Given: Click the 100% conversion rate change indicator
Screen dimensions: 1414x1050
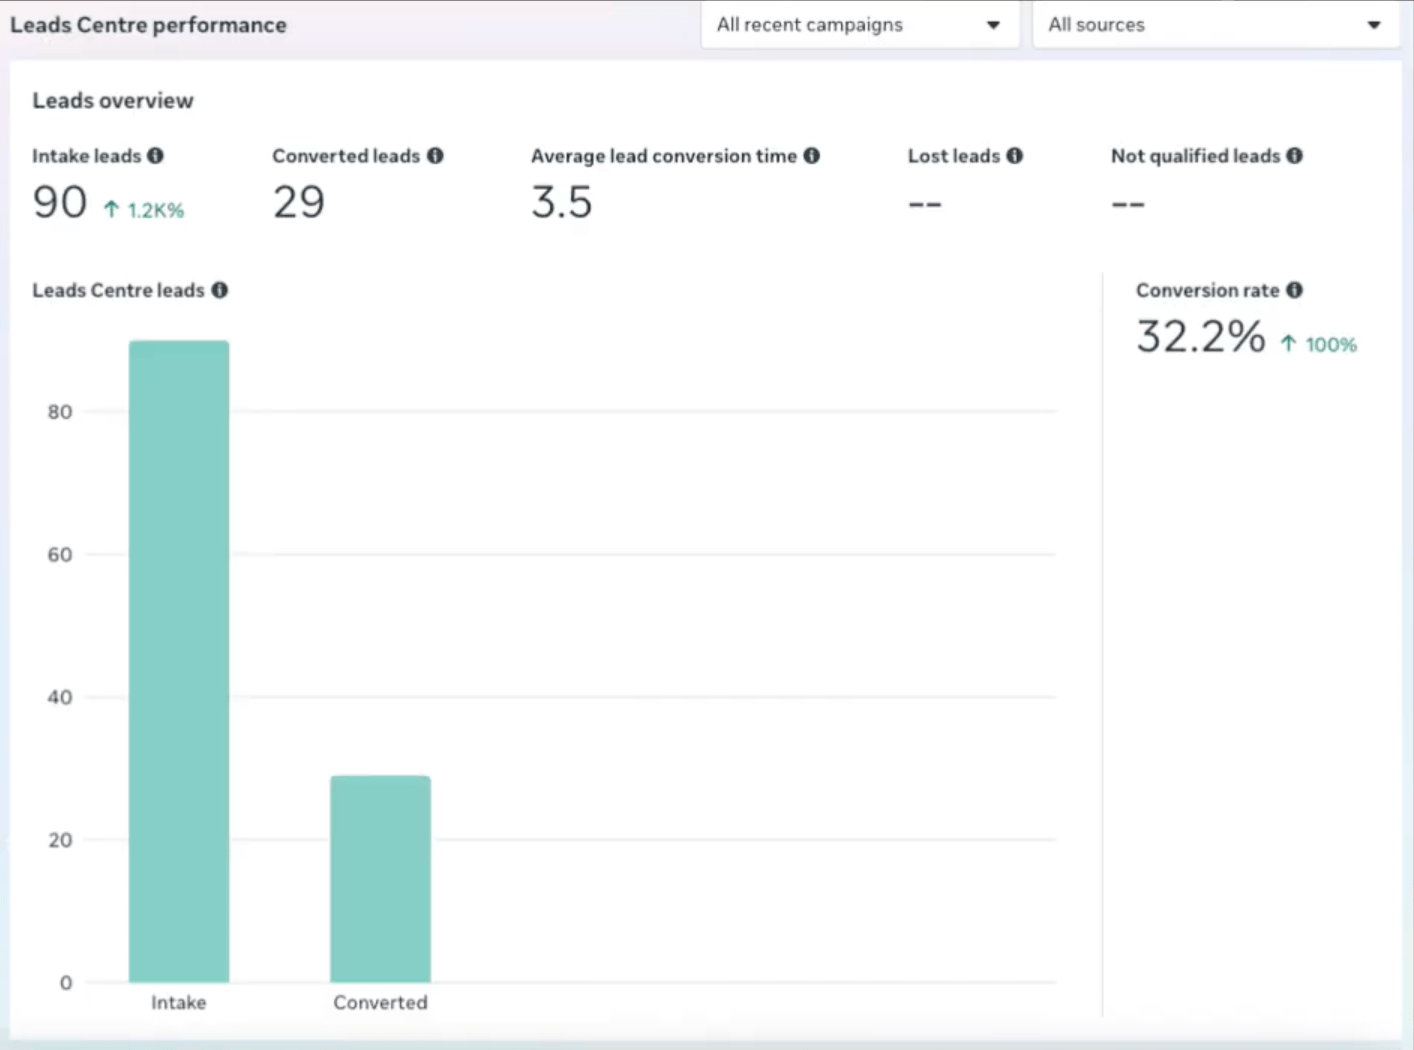Looking at the screenshot, I should click(1319, 345).
